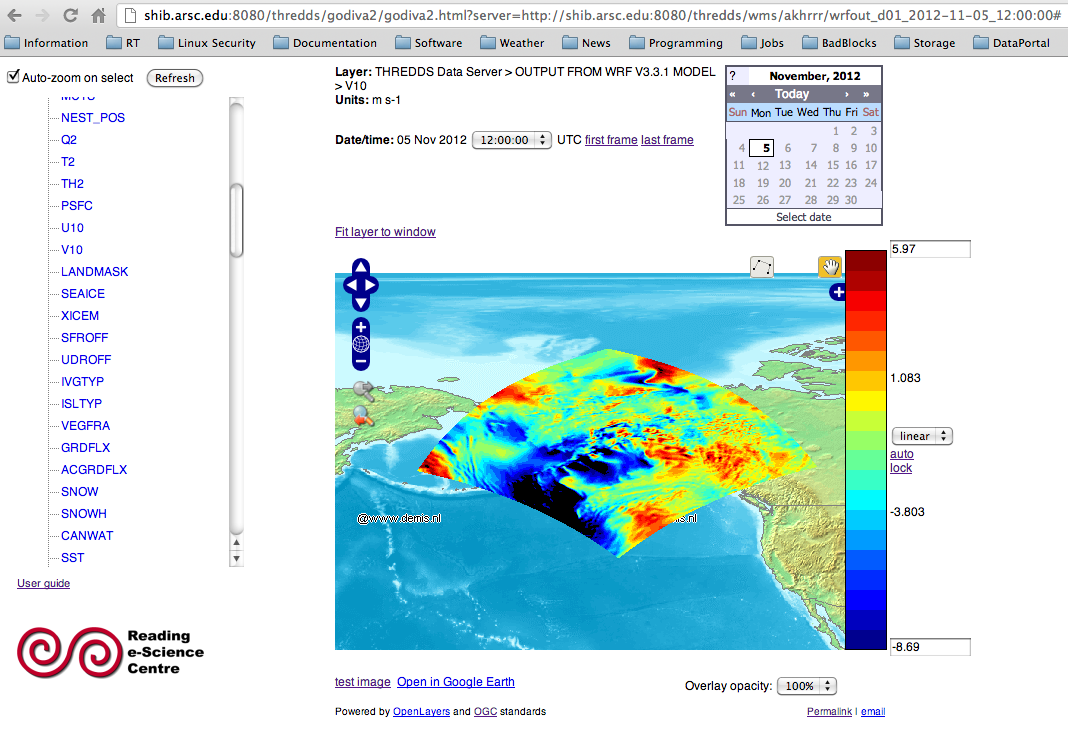Toggle the Auto-zoom on select checkbox
Viewport: 1068px width, 732px height.
tap(14, 77)
